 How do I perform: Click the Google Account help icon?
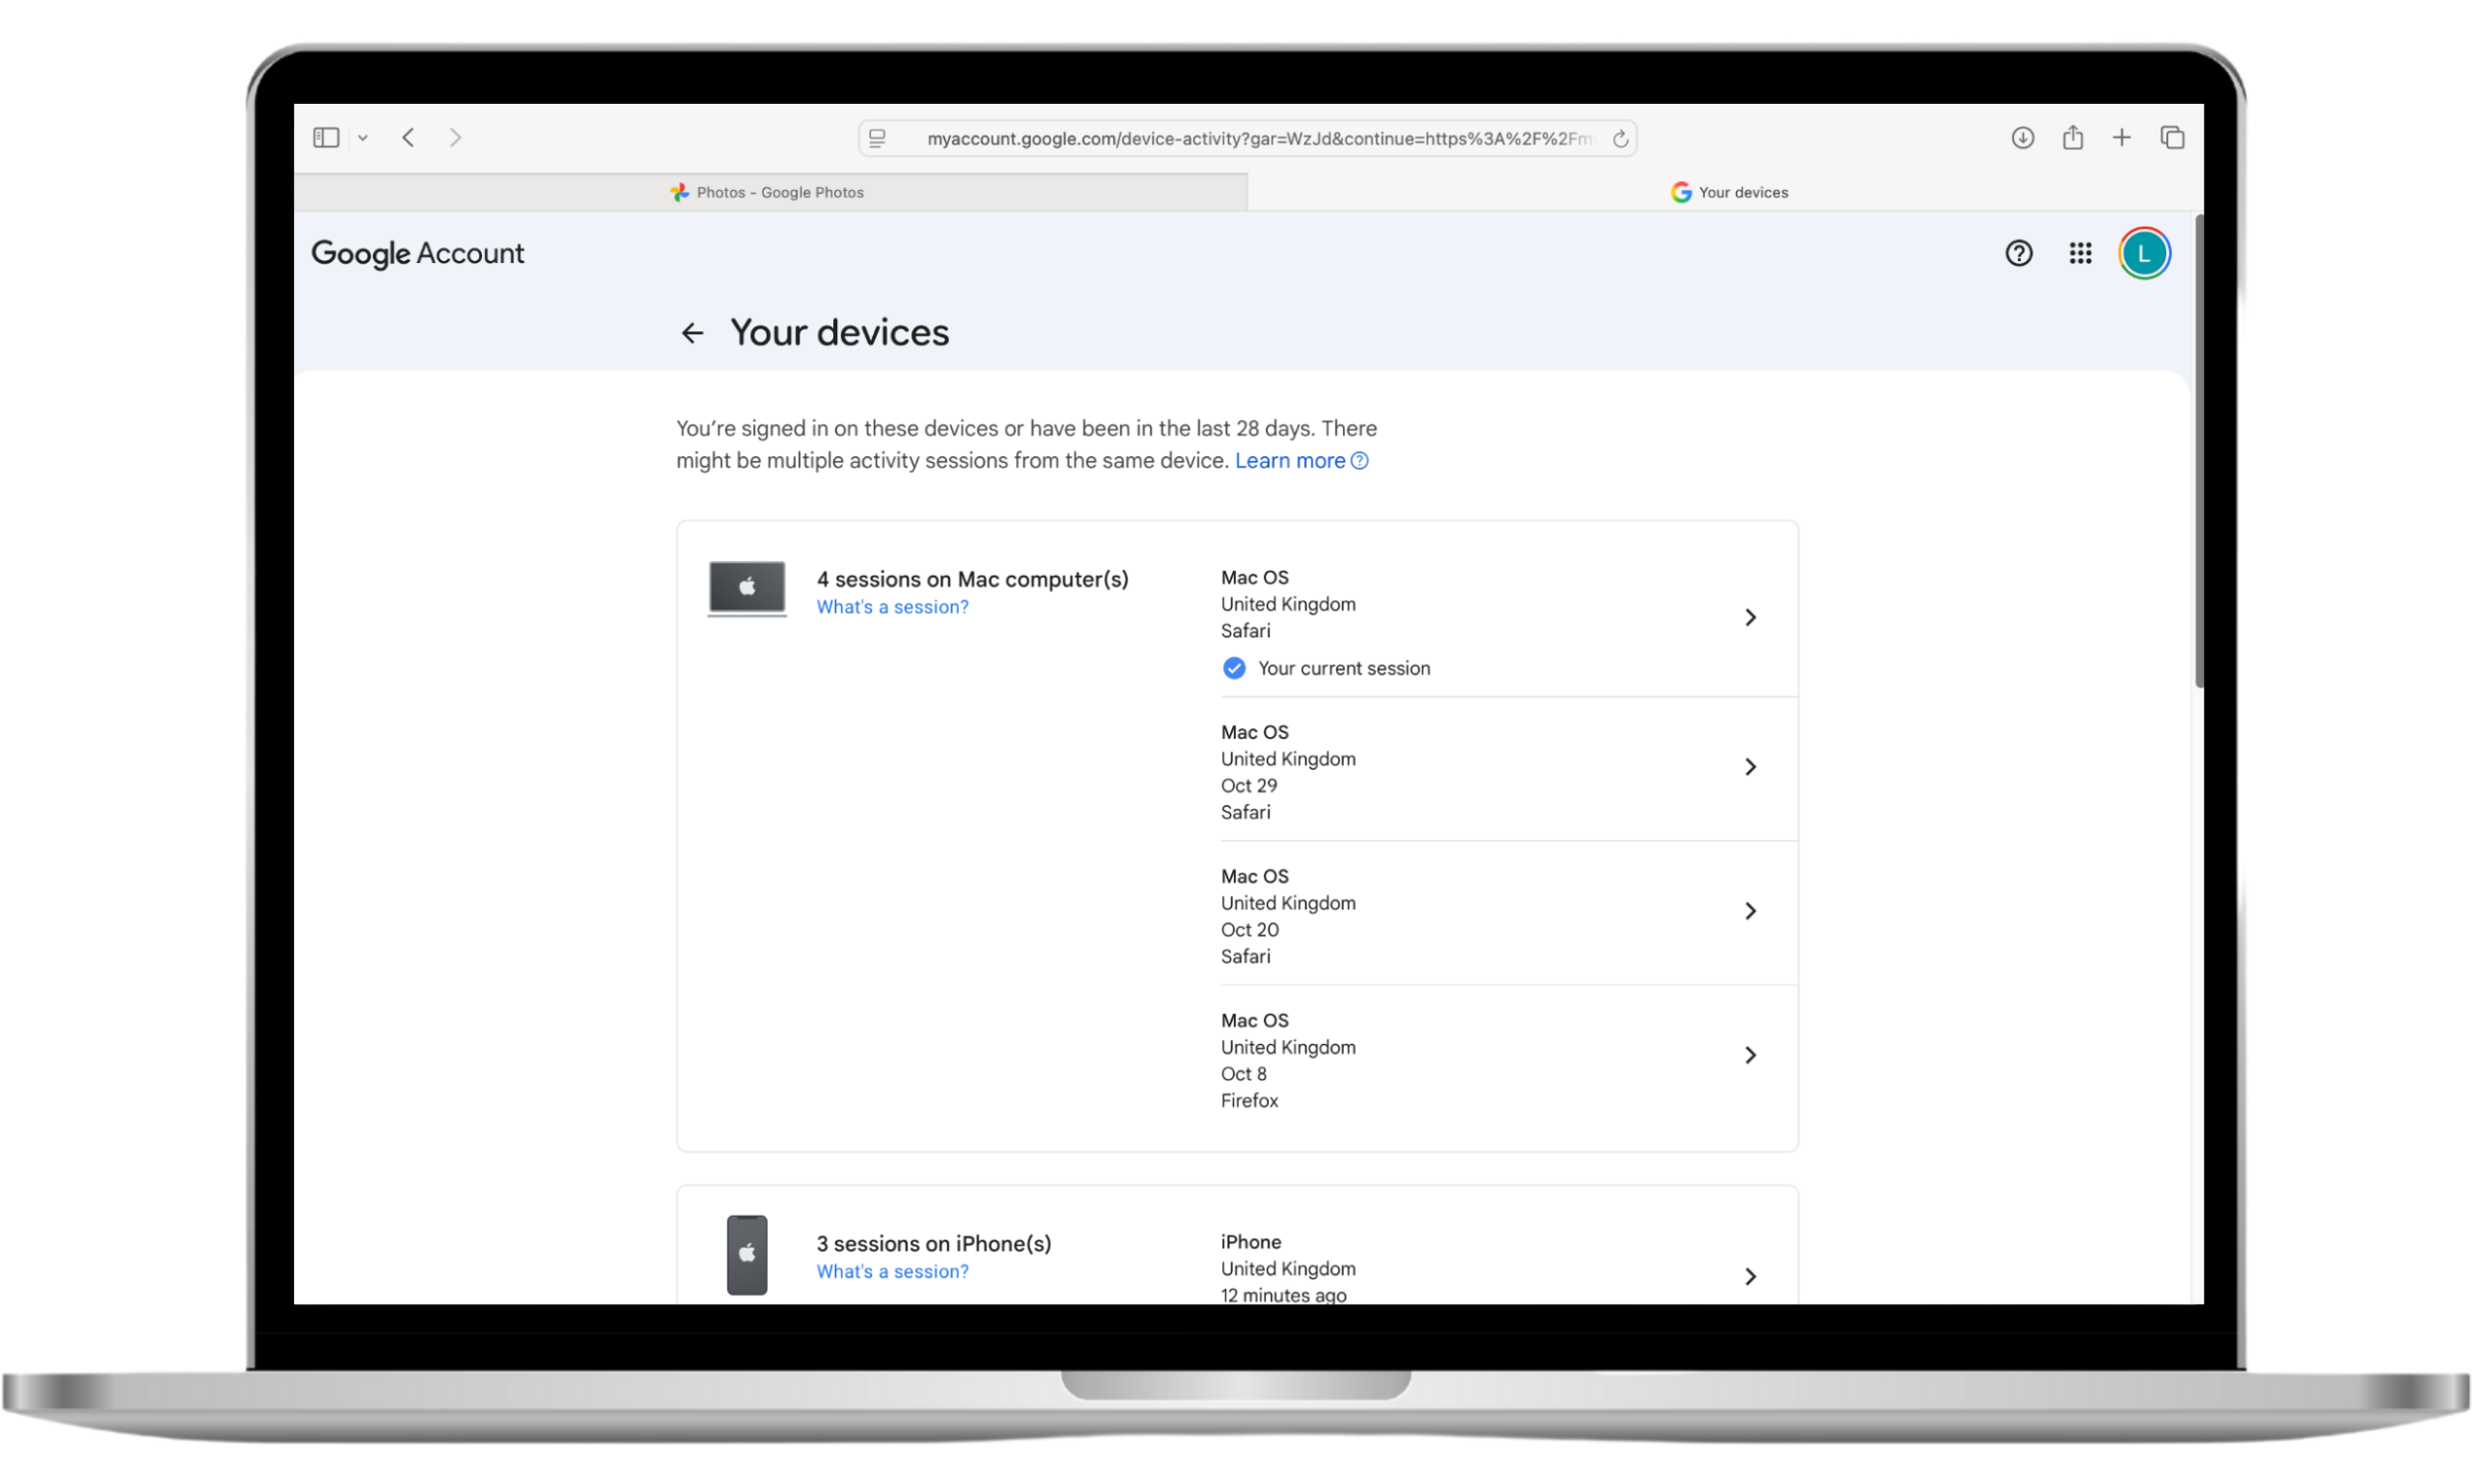[x=2018, y=253]
